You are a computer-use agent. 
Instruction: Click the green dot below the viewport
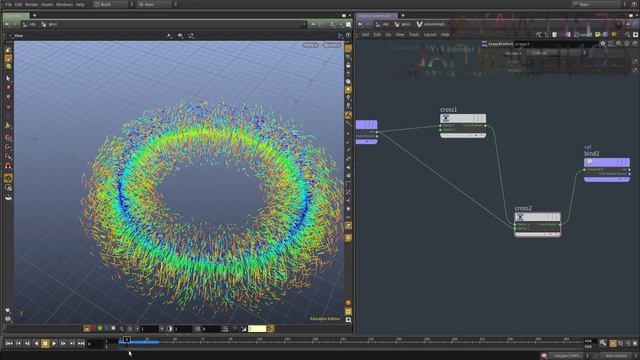point(100,329)
